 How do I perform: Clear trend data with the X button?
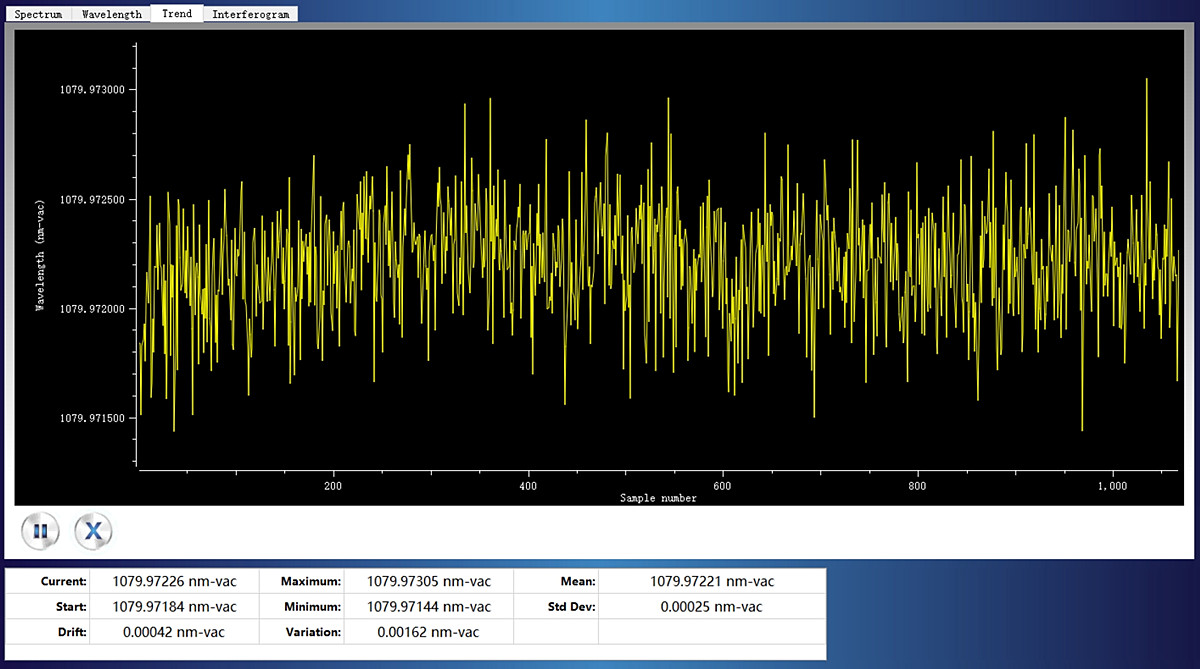[x=94, y=531]
